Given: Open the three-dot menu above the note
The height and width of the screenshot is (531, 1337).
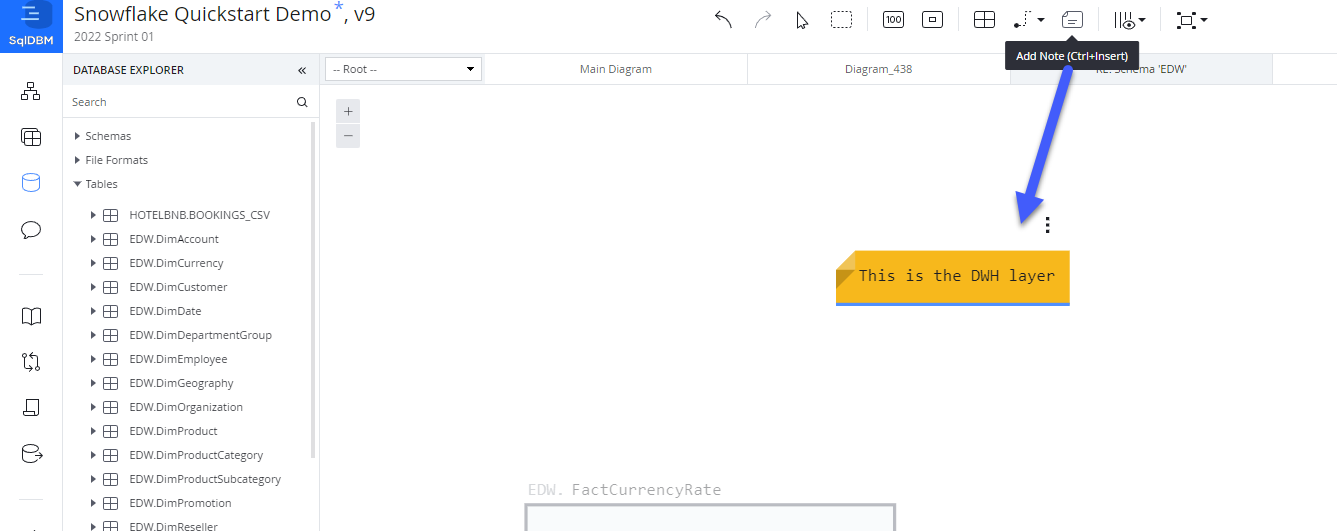Looking at the screenshot, I should pyautogui.click(x=1047, y=225).
